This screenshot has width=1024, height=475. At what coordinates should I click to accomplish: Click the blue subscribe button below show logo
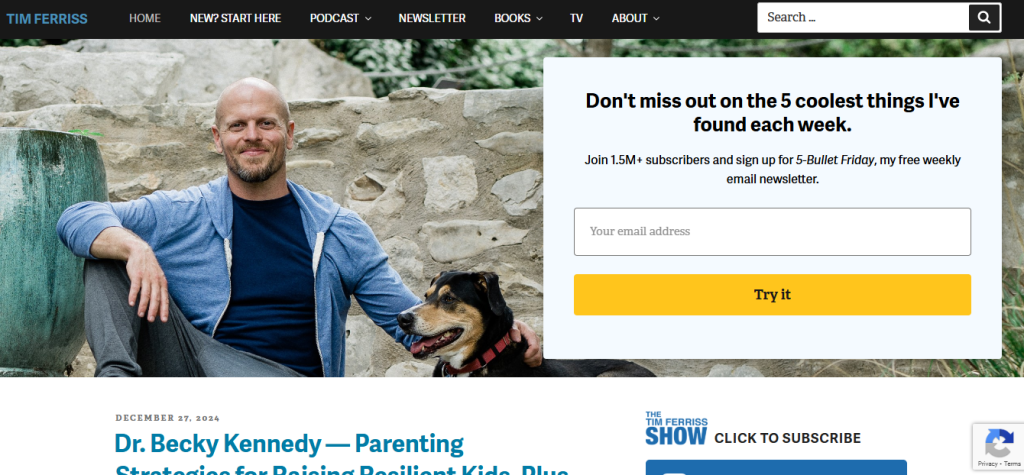[776, 467]
